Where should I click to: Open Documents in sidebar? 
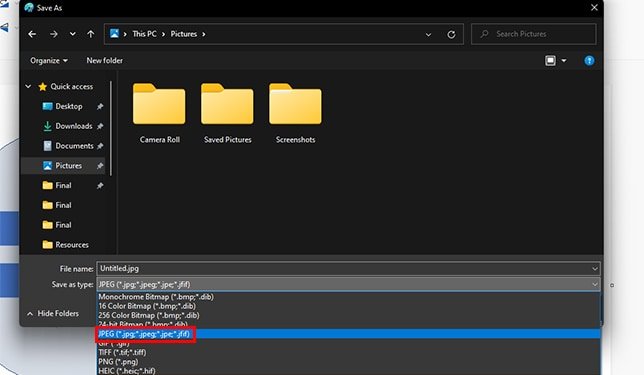pyautogui.click(x=74, y=146)
